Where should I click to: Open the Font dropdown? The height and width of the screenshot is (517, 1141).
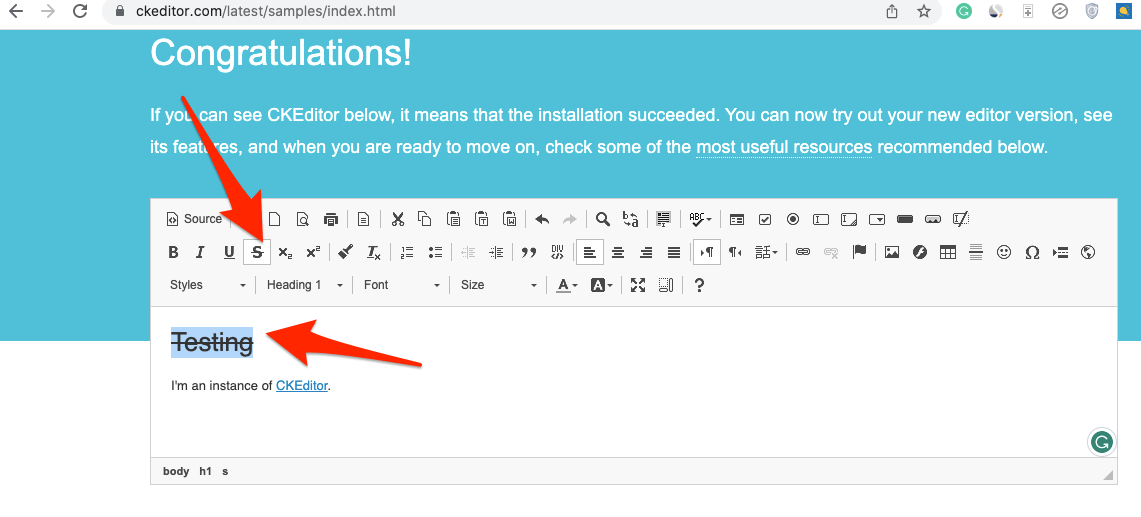coord(402,285)
